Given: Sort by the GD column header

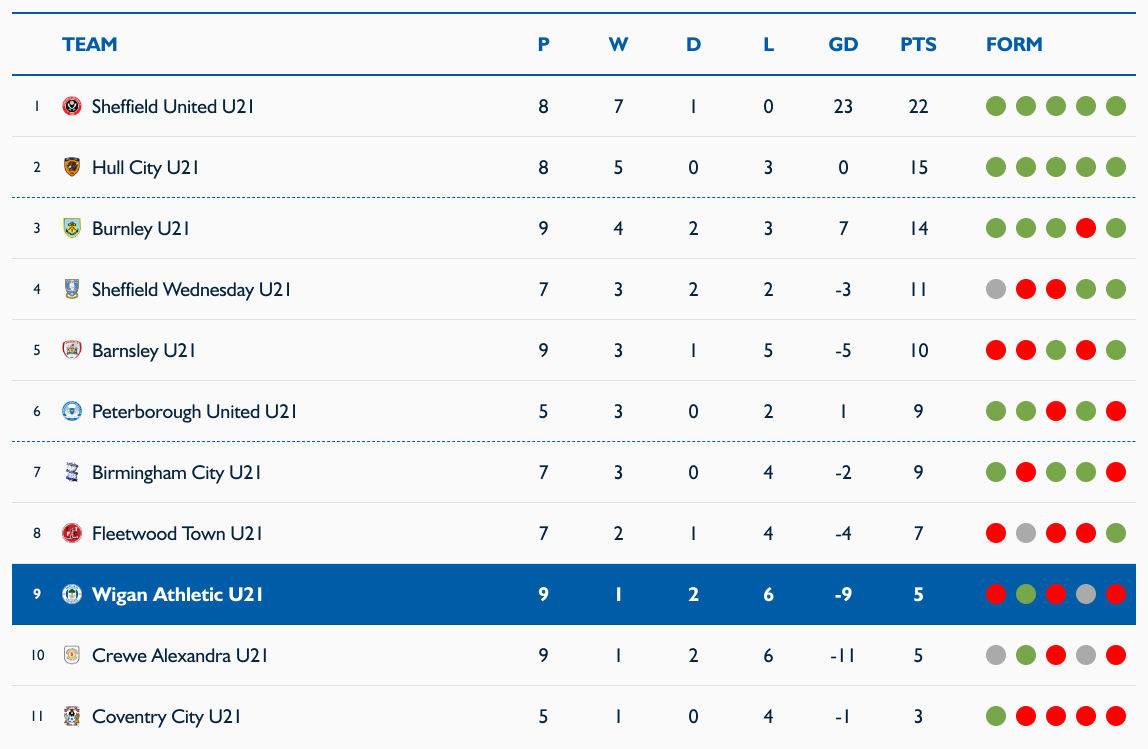Looking at the screenshot, I should point(843,45).
